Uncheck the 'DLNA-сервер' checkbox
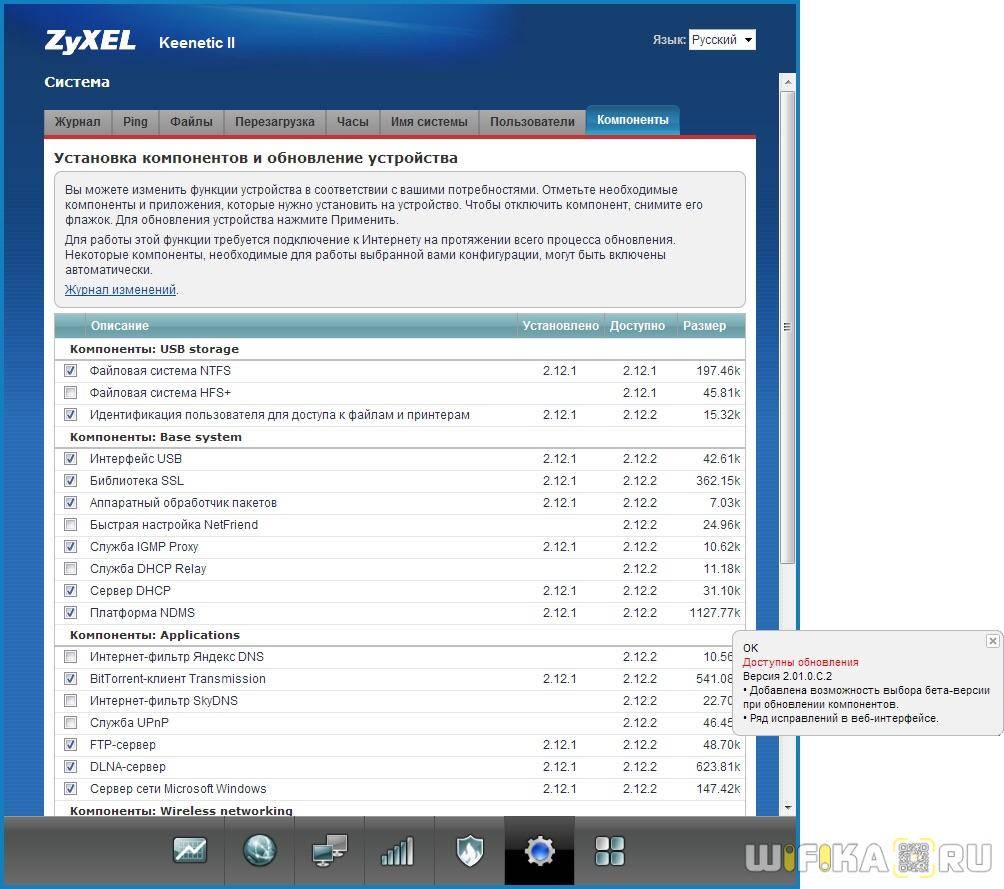This screenshot has height=889, width=1004. (x=70, y=767)
